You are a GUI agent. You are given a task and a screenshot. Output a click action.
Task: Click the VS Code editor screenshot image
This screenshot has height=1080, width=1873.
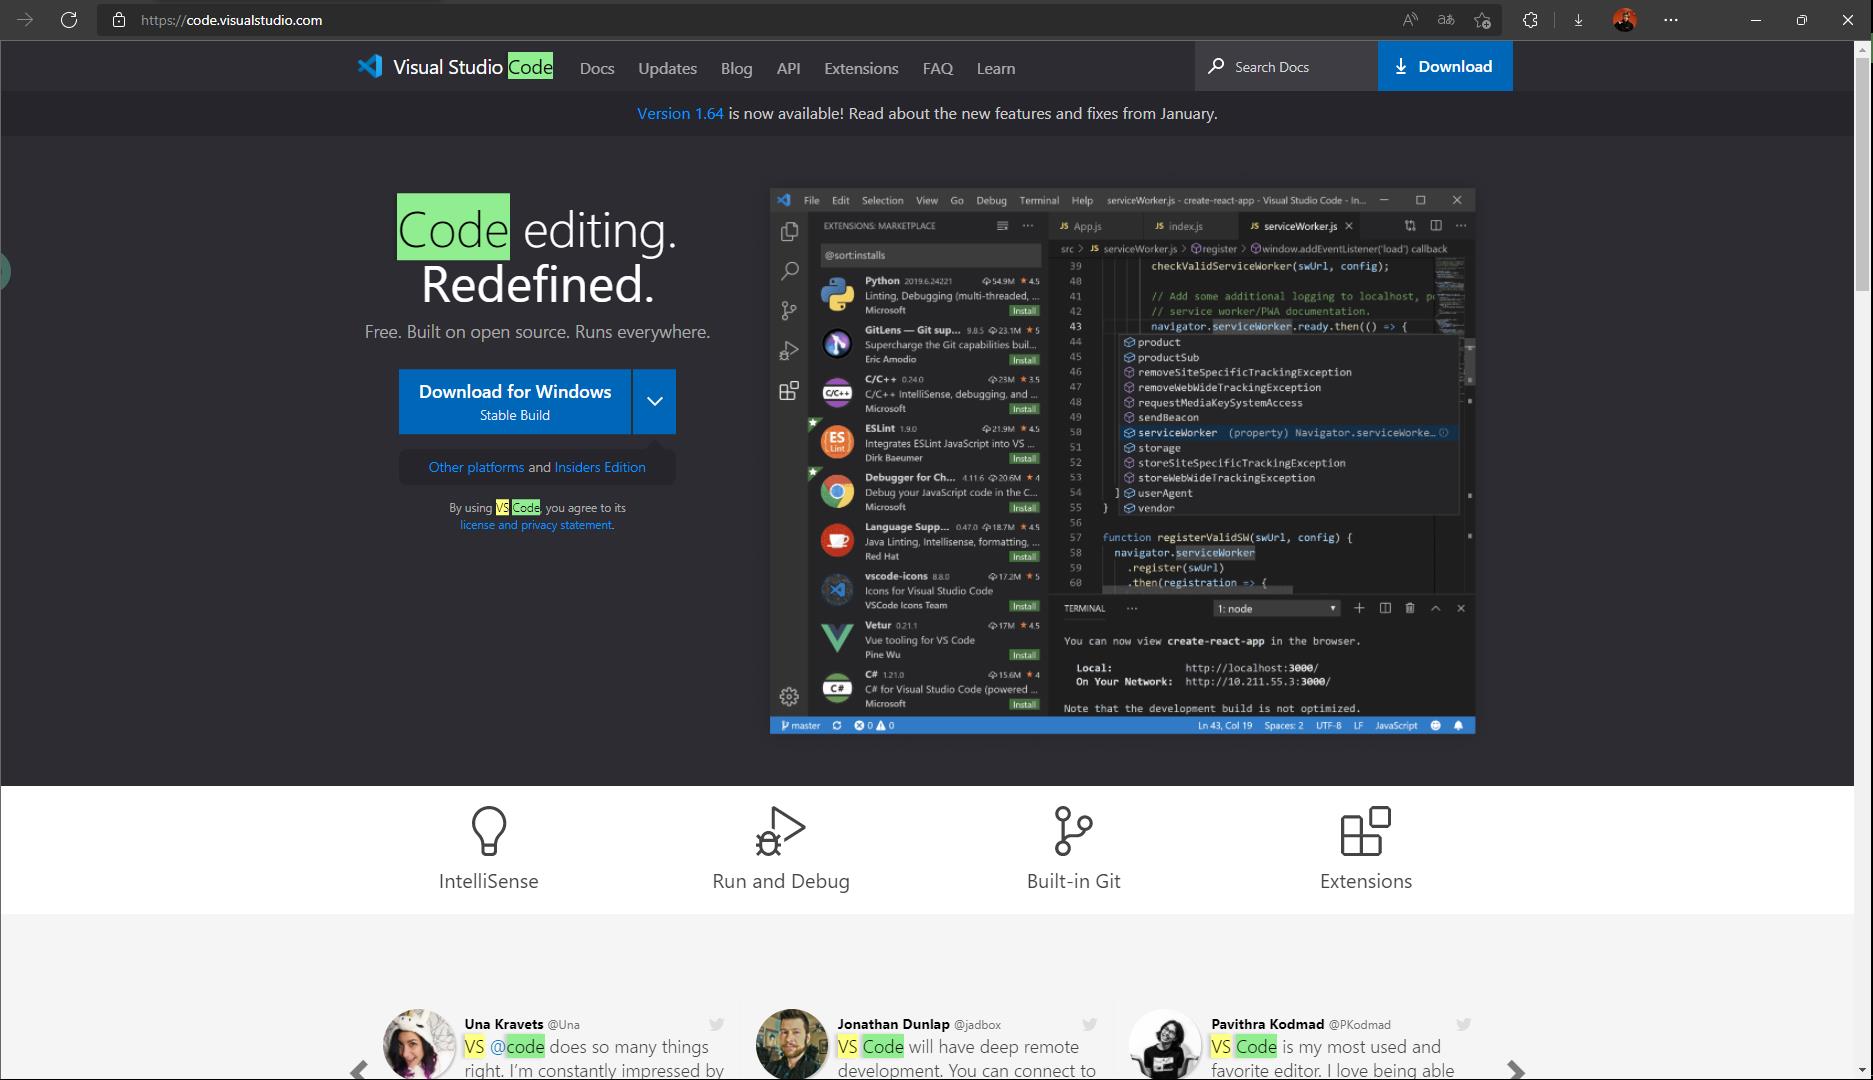(x=1122, y=461)
